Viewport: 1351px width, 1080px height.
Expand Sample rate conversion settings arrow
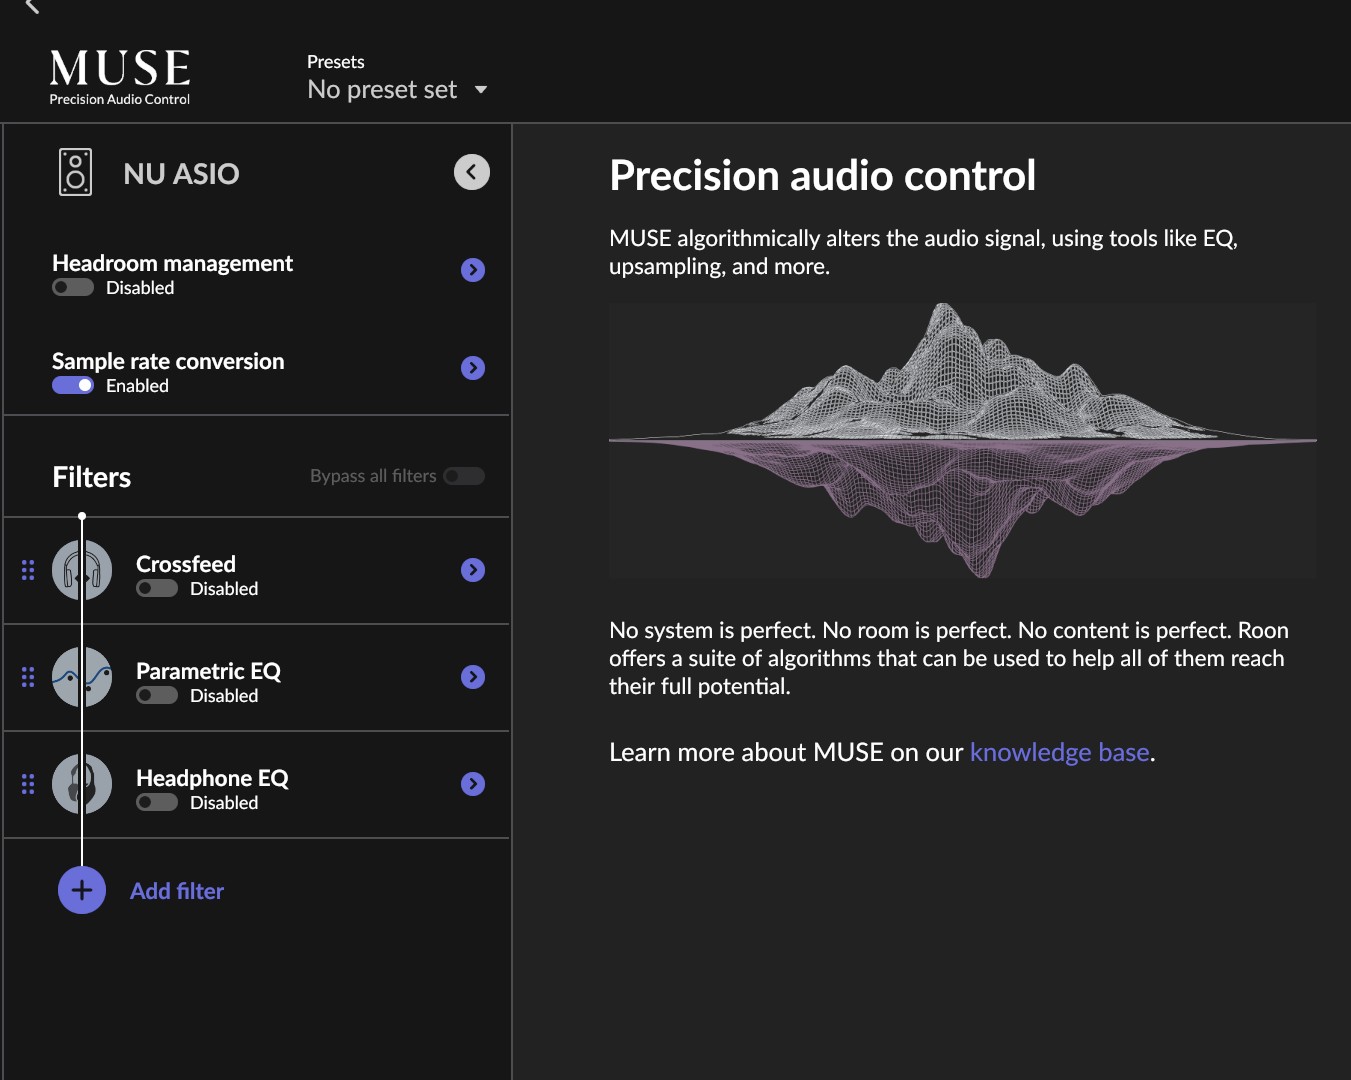473,368
